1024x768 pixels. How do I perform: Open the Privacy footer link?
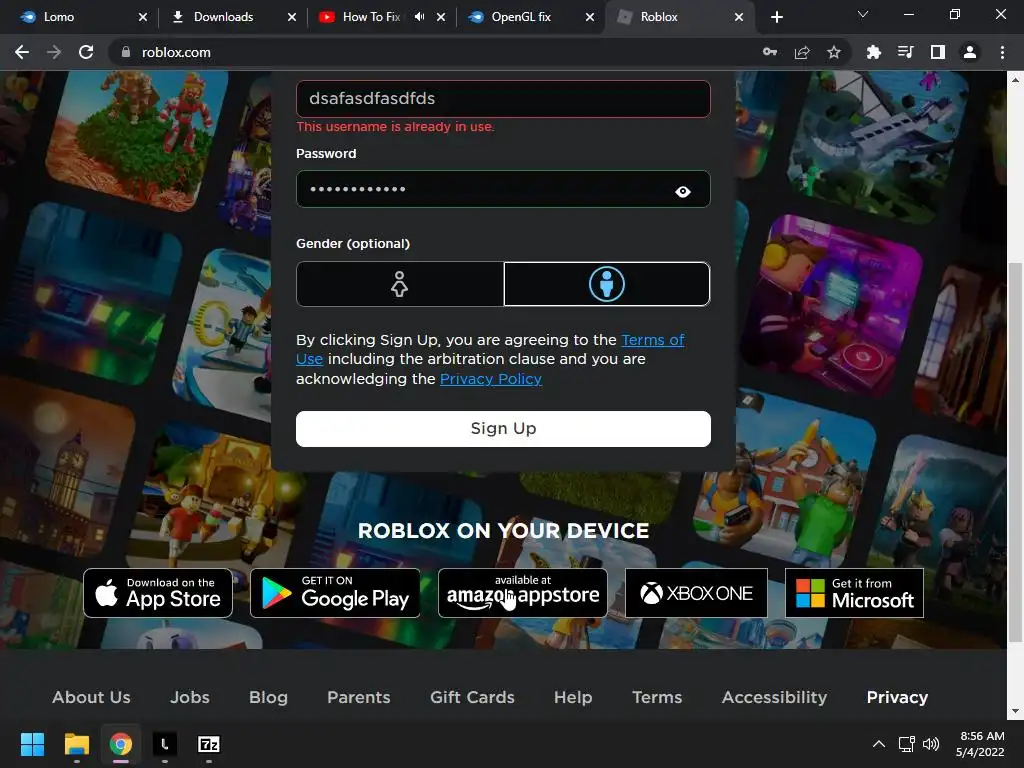897,697
